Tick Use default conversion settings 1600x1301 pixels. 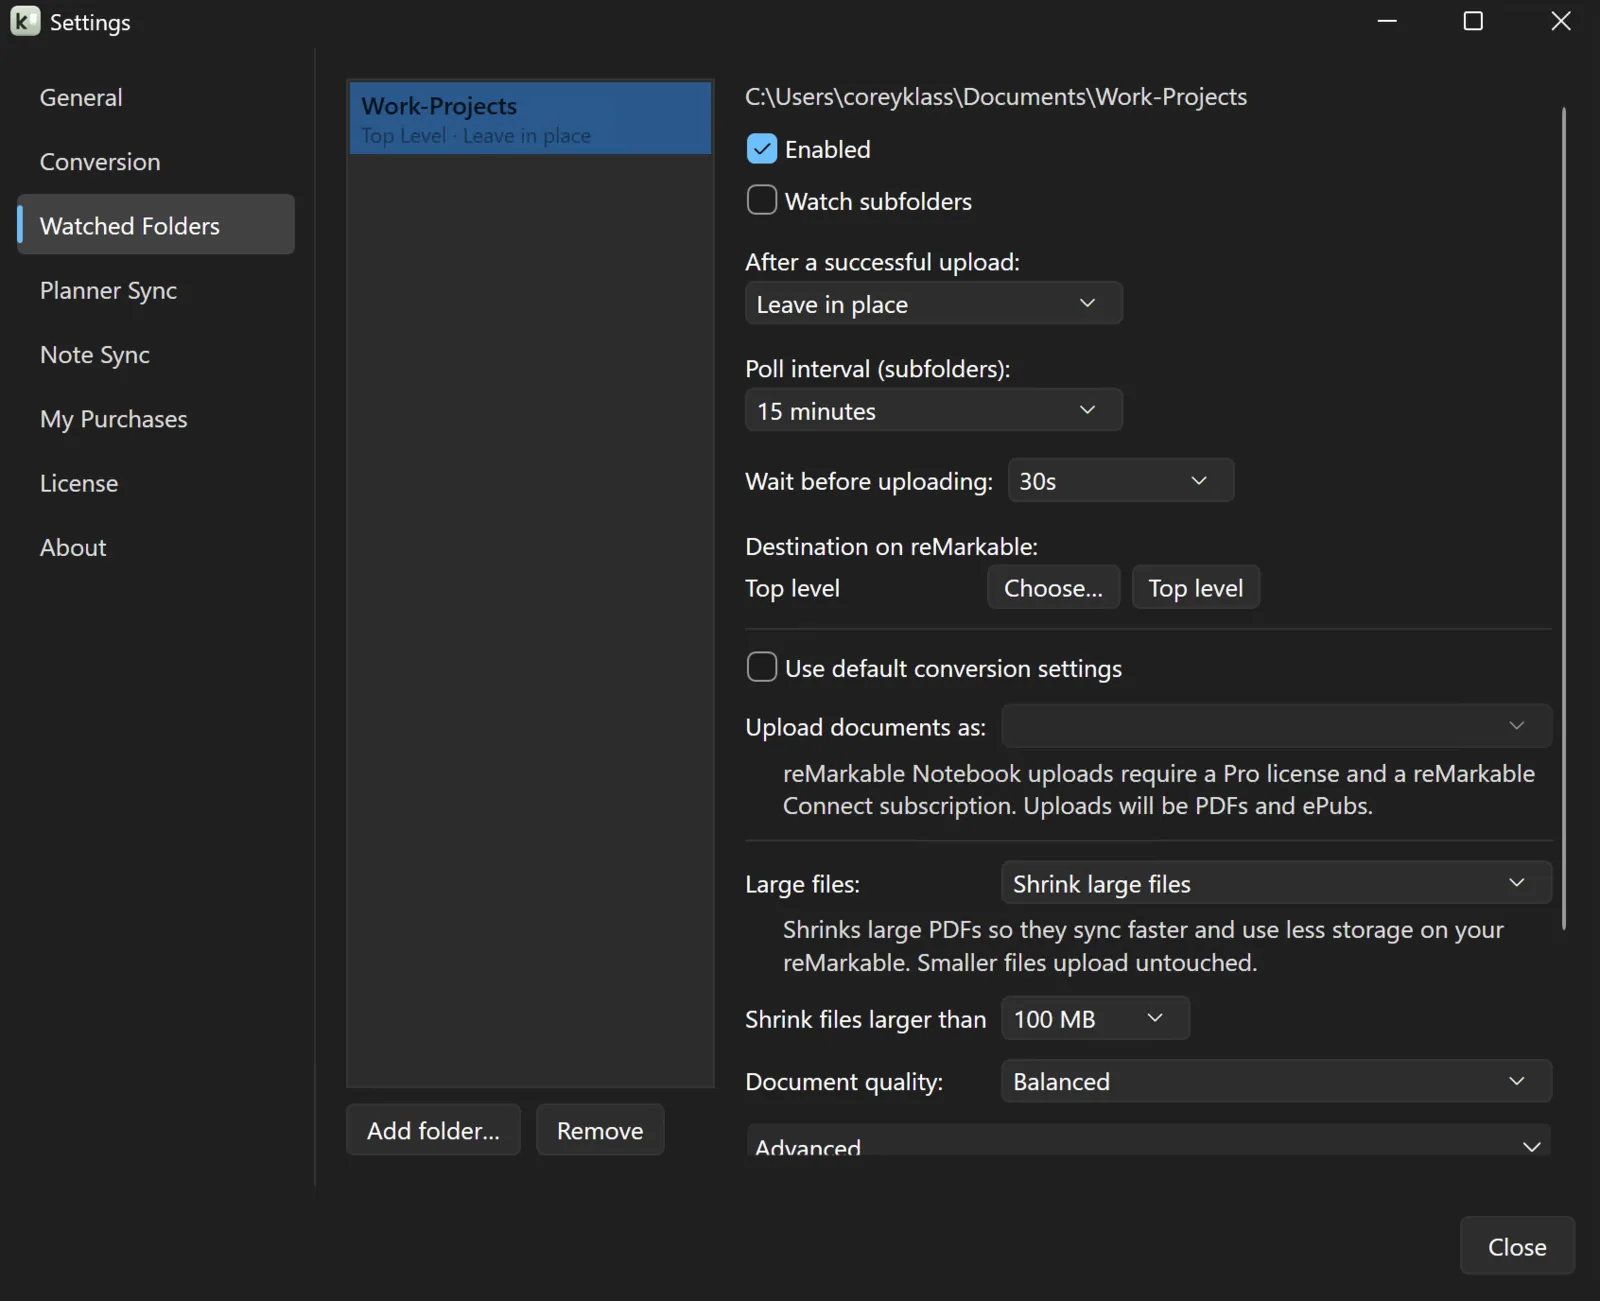(762, 668)
